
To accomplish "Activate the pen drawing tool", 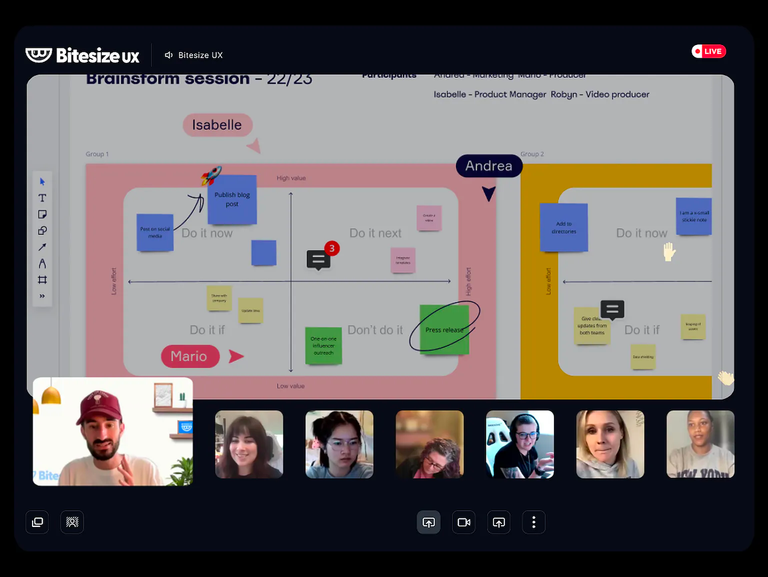I will coord(42,263).
